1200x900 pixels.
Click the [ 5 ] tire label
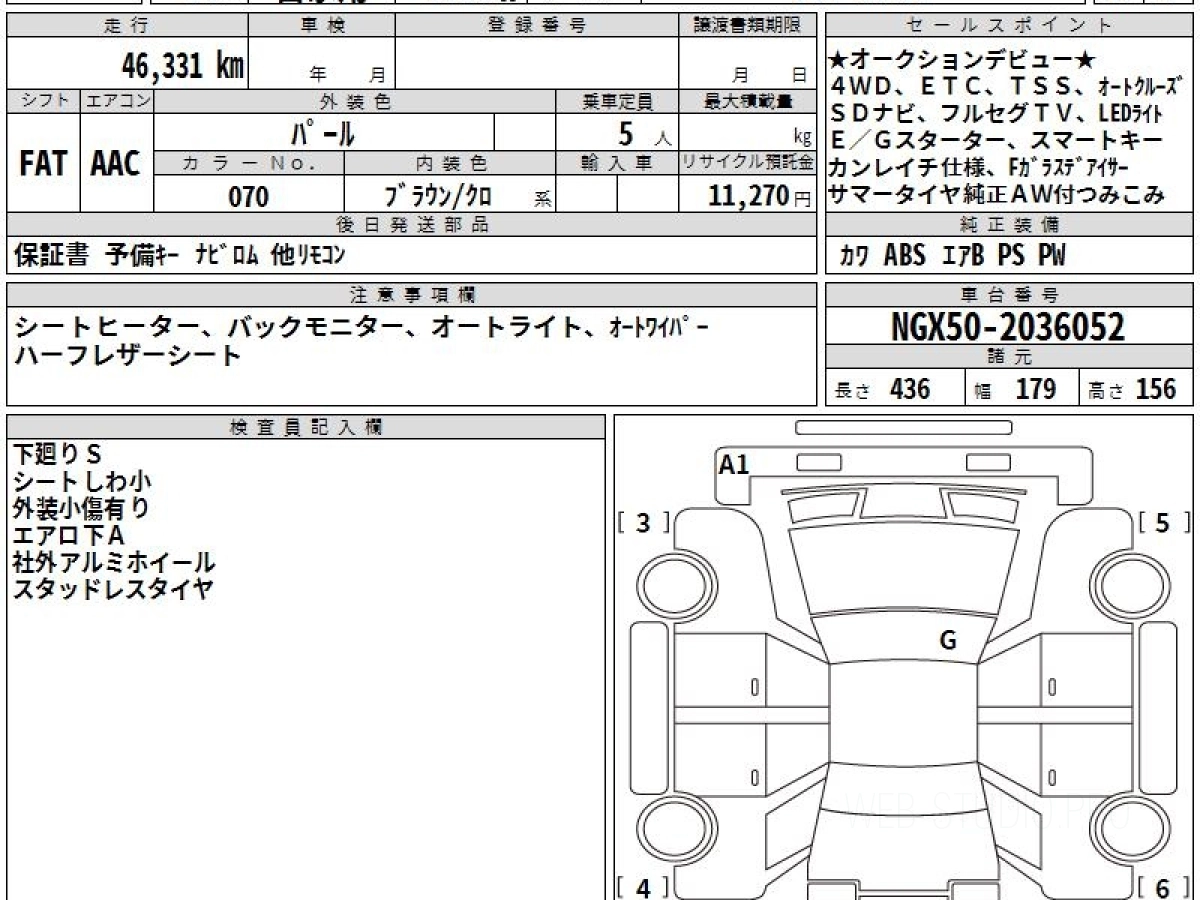coord(1164,523)
